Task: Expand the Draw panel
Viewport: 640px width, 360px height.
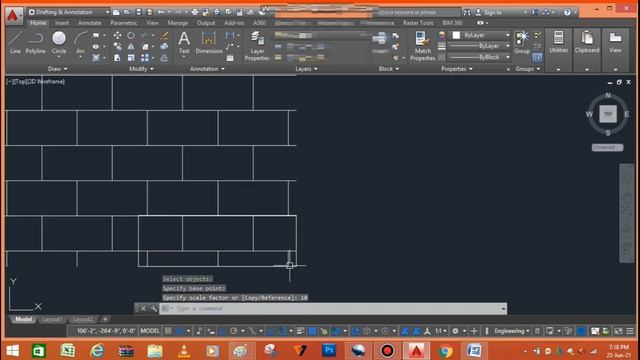Action: 58,69
